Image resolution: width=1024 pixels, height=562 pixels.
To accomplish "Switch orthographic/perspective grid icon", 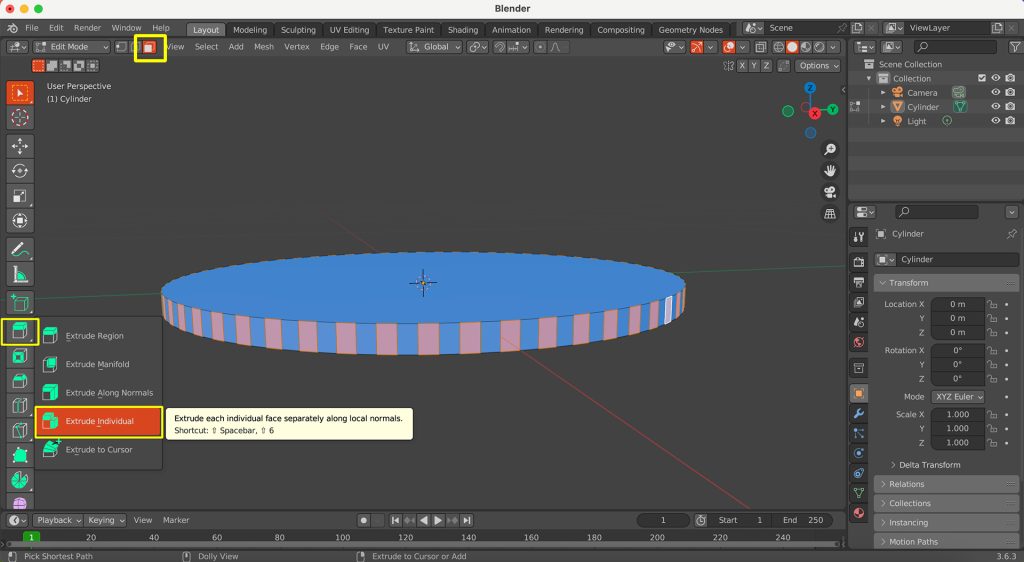I will point(830,213).
